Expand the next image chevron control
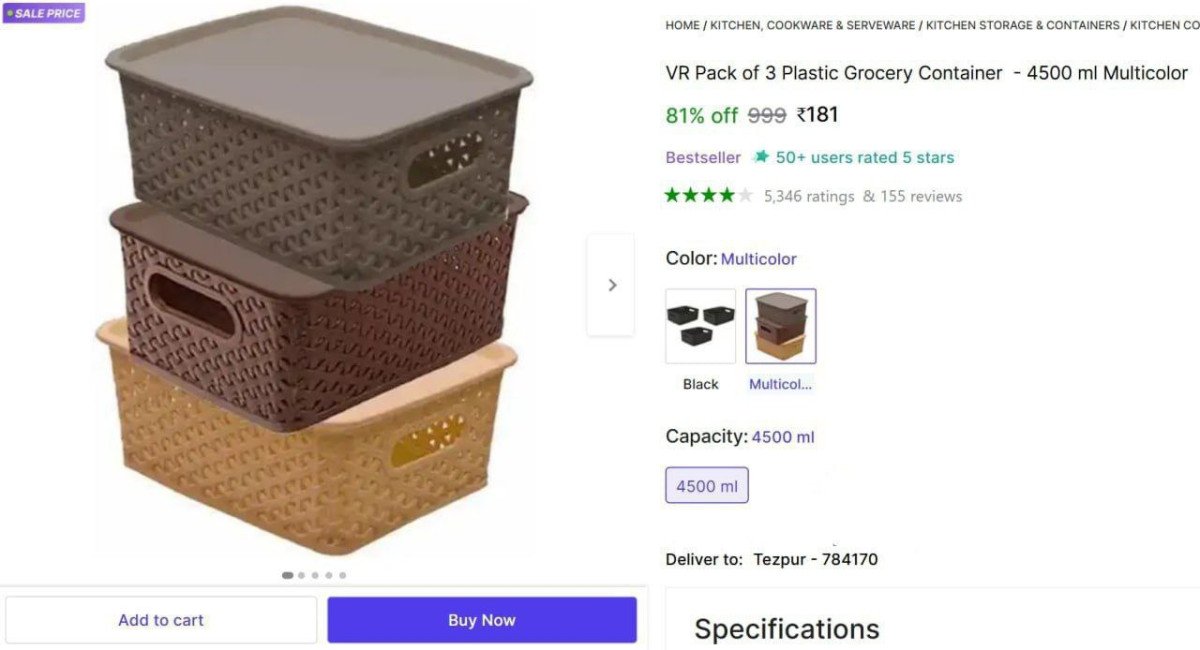 click(x=611, y=284)
